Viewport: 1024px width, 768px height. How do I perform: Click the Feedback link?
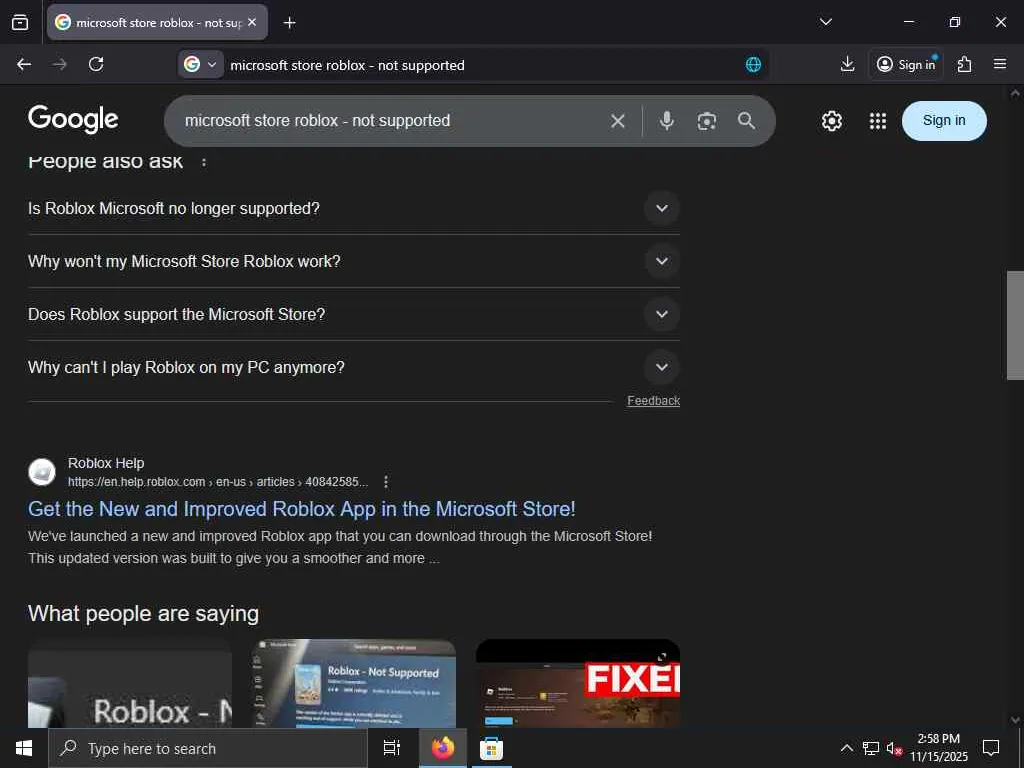pos(653,400)
